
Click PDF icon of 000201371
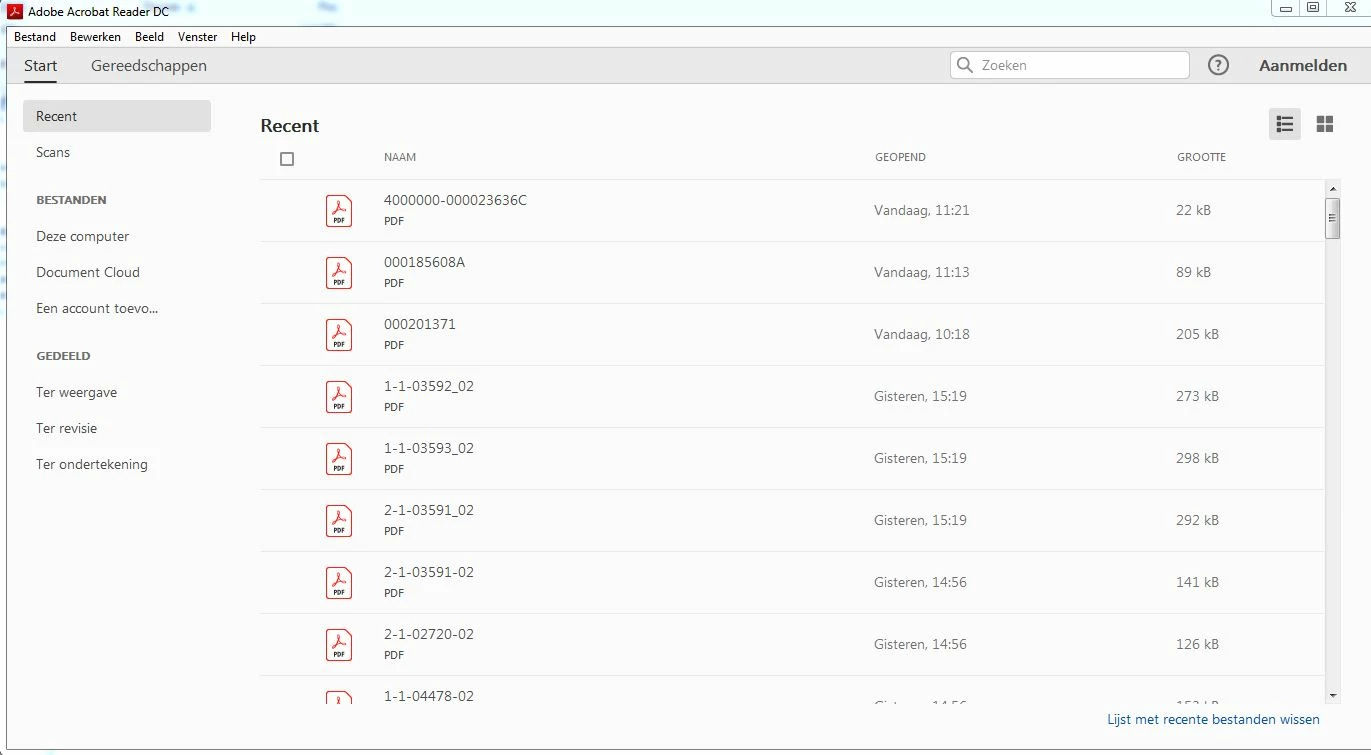pyautogui.click(x=339, y=335)
